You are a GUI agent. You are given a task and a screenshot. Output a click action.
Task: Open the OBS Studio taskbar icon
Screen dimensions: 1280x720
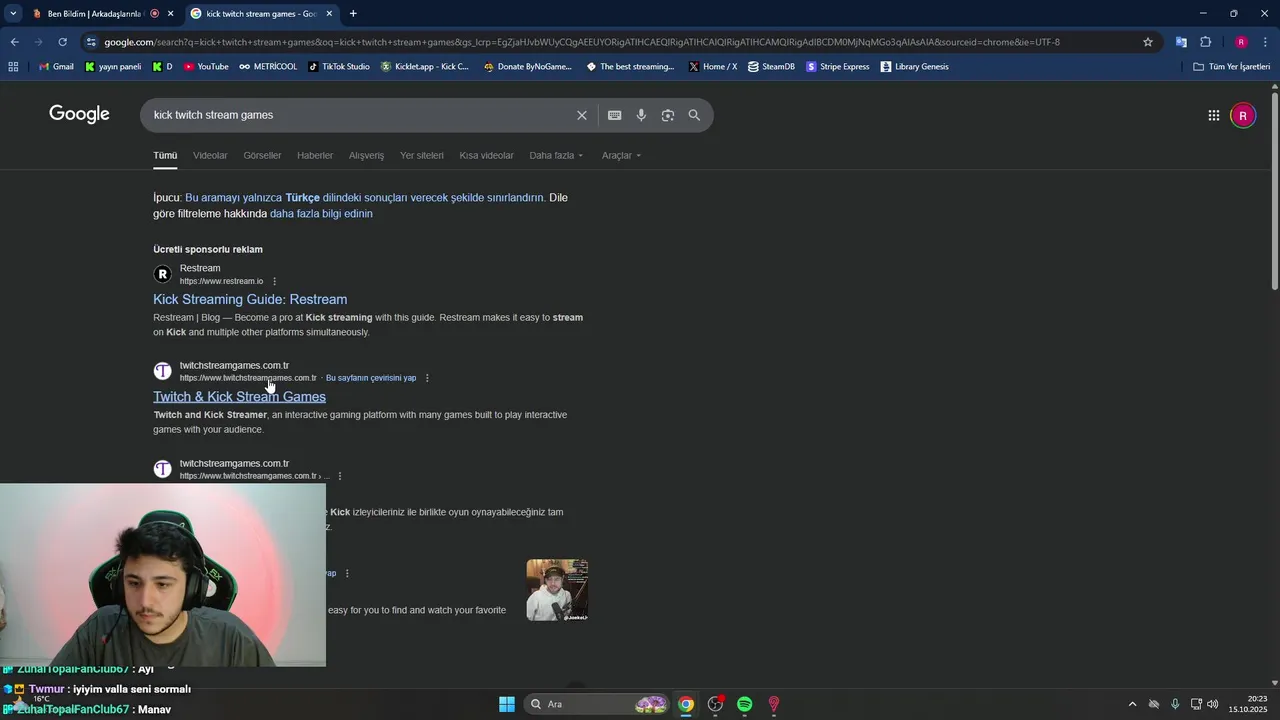(x=715, y=704)
